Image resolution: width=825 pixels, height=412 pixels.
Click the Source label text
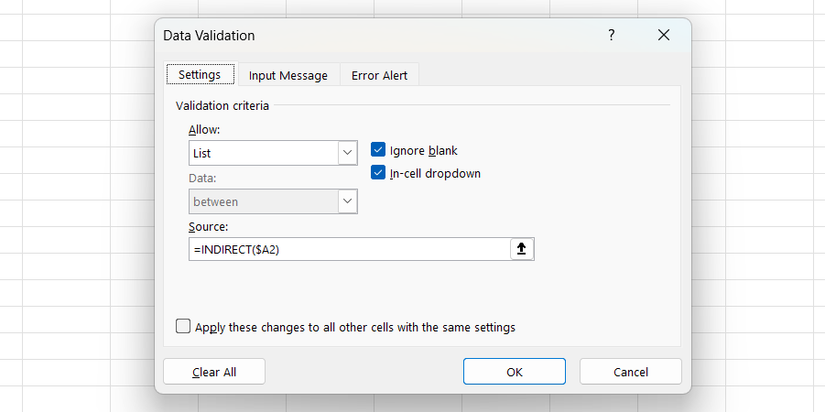click(208, 227)
